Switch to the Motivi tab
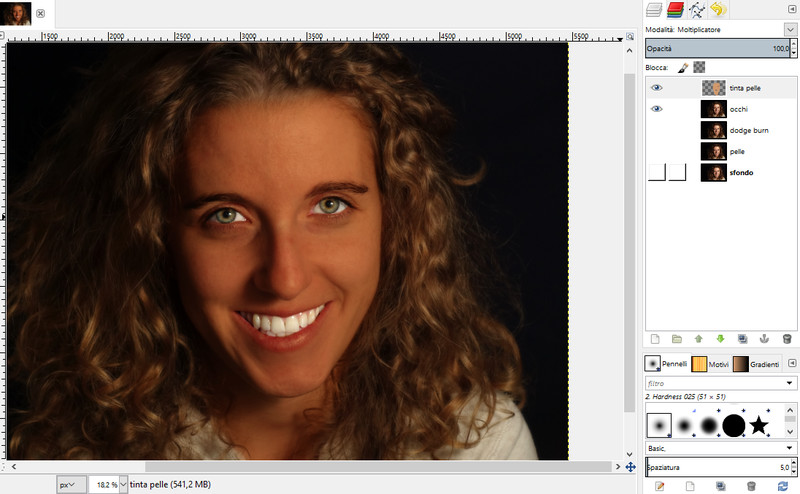 pyautogui.click(x=711, y=364)
